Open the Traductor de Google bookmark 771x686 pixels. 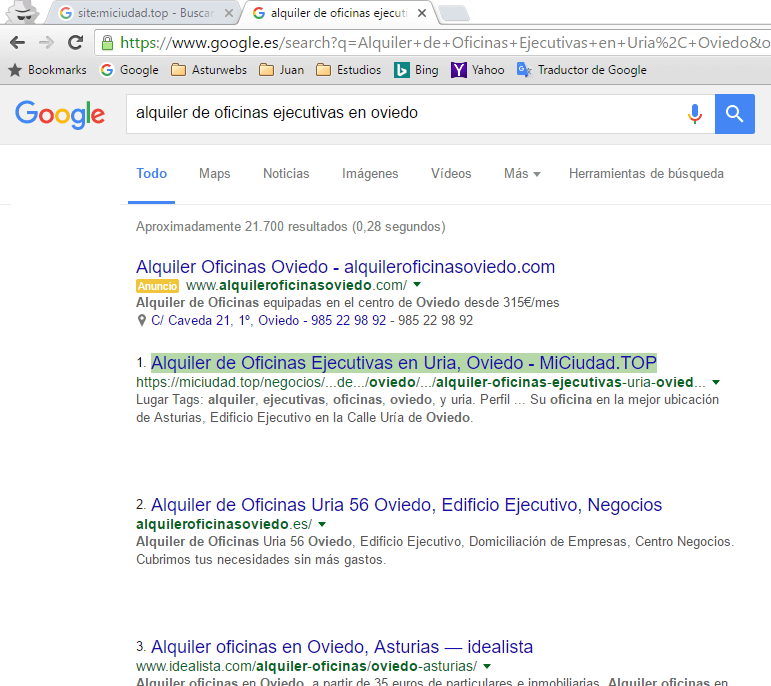581,70
